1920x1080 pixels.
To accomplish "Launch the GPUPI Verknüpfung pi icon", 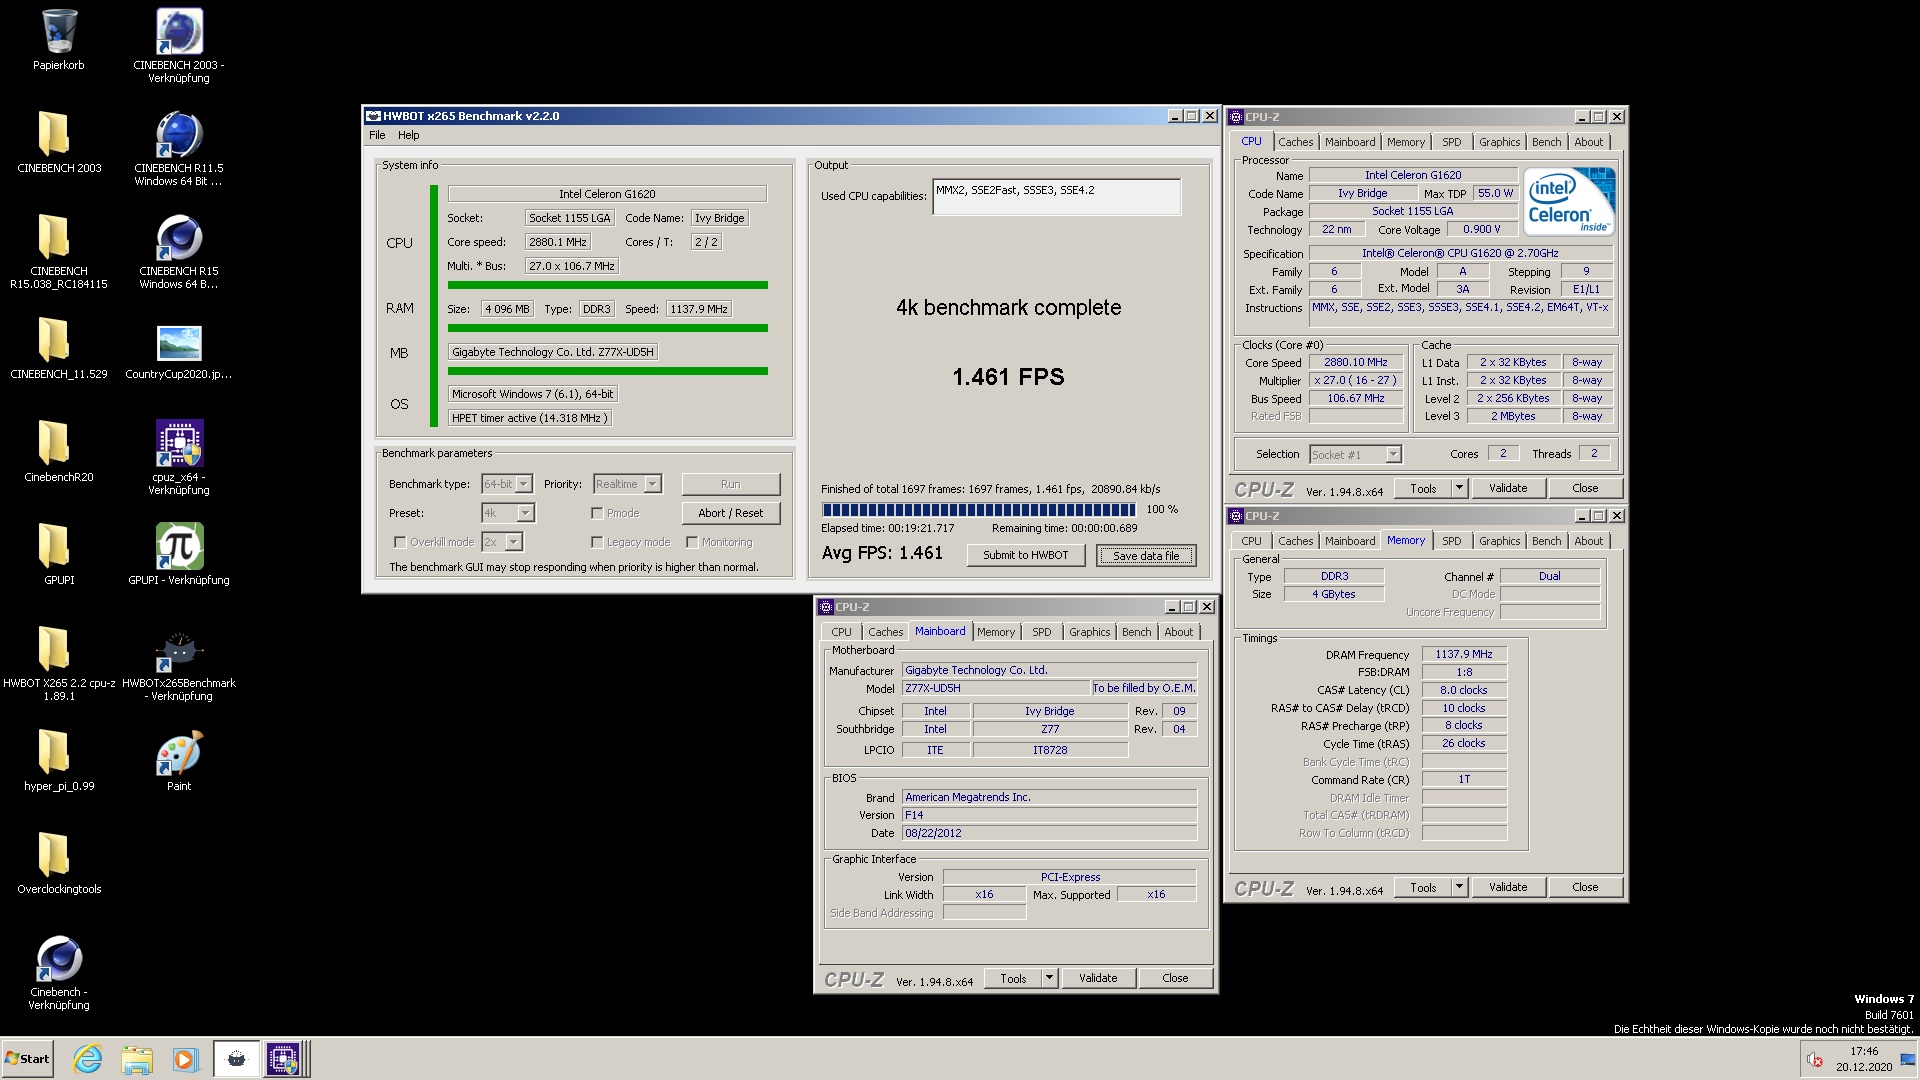I will [179, 554].
